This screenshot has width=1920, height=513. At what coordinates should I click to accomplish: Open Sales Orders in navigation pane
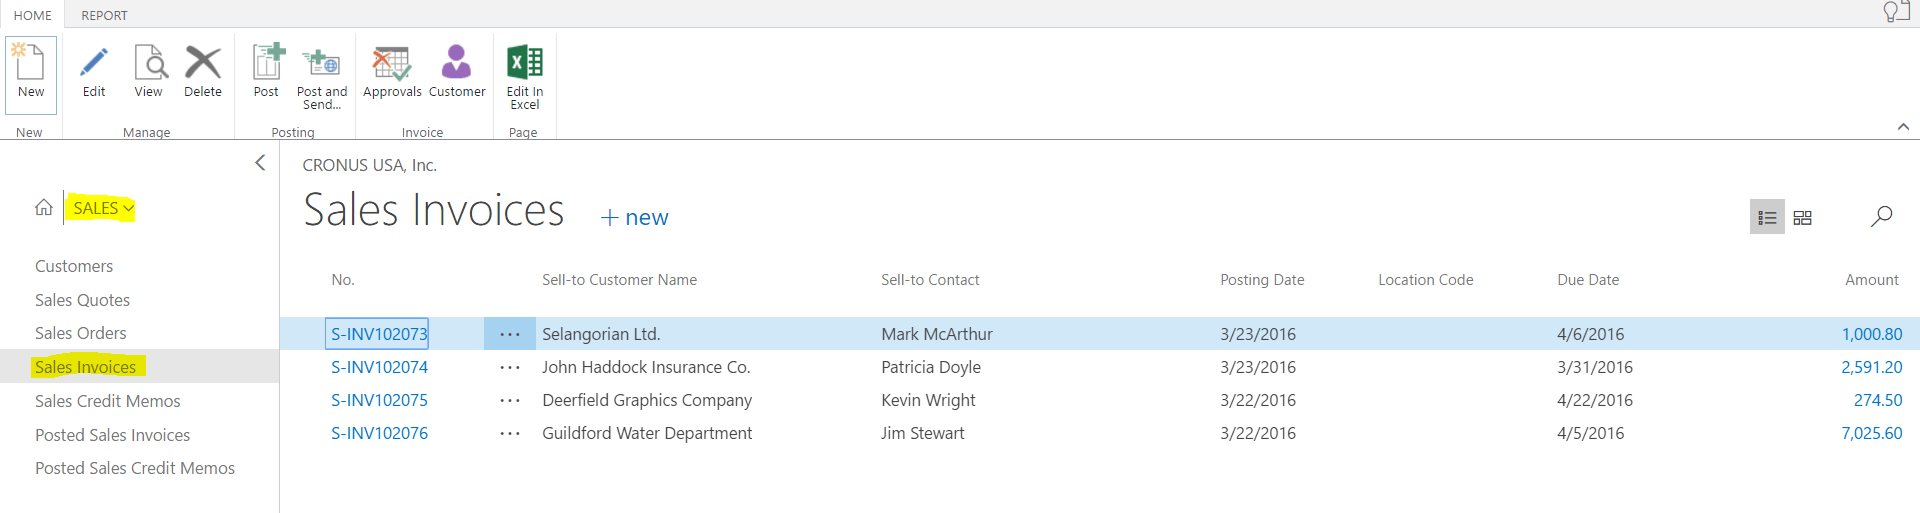click(x=81, y=333)
